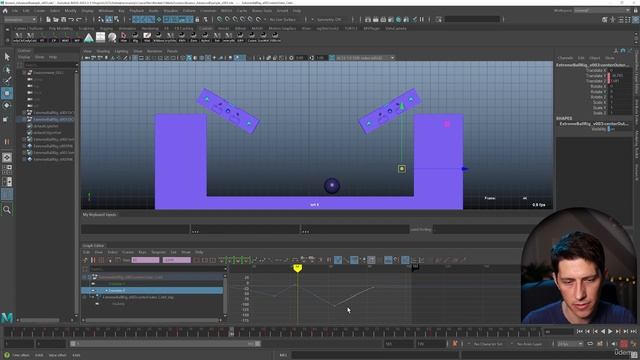Click the Paint selection brush tool in toolbox
Viewport: 640px width, 360px height.
7,81
